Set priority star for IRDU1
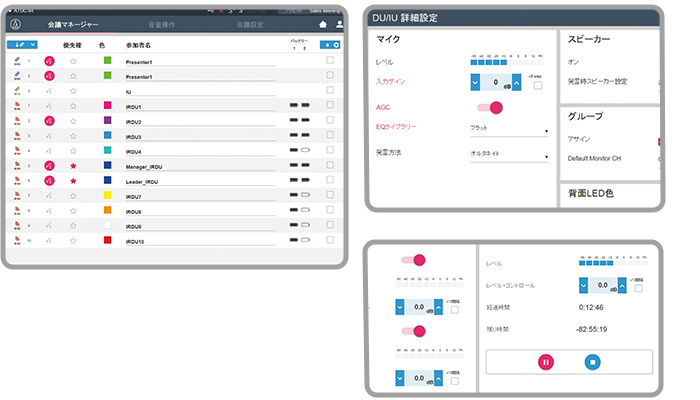Image resolution: width=700 pixels, height=400 pixels. point(73,106)
